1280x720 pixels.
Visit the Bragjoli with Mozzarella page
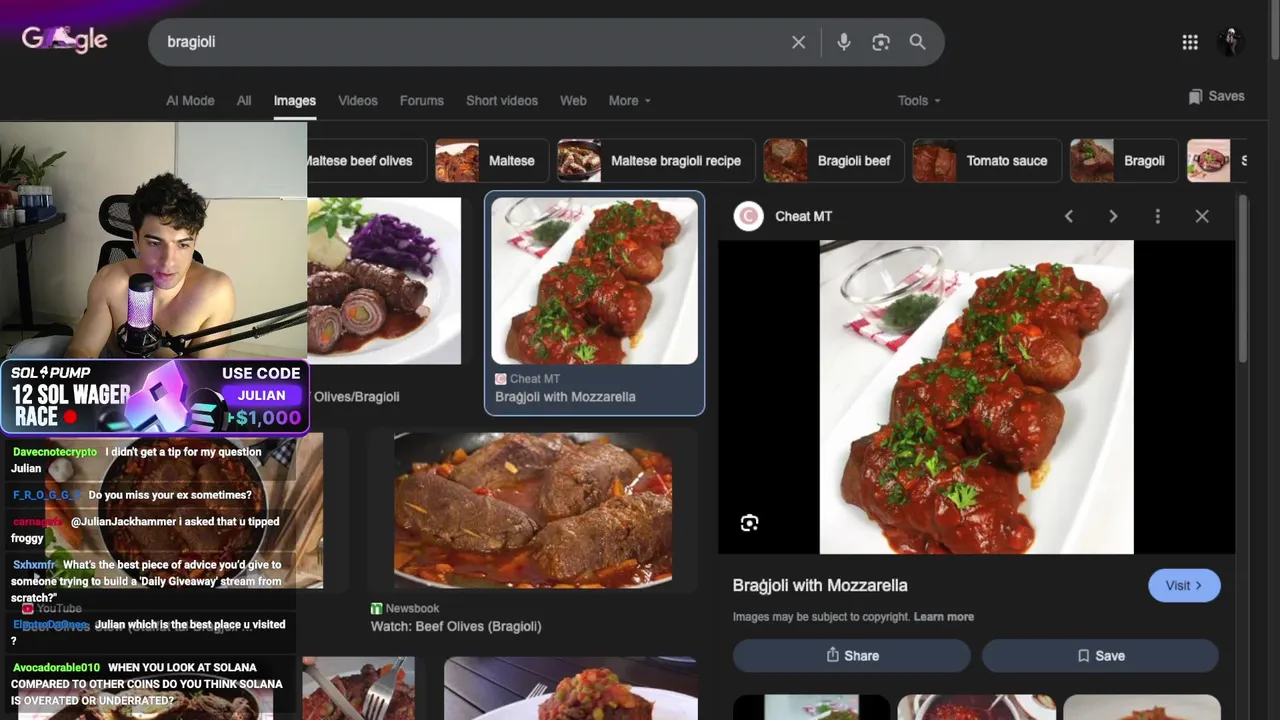(x=1184, y=586)
